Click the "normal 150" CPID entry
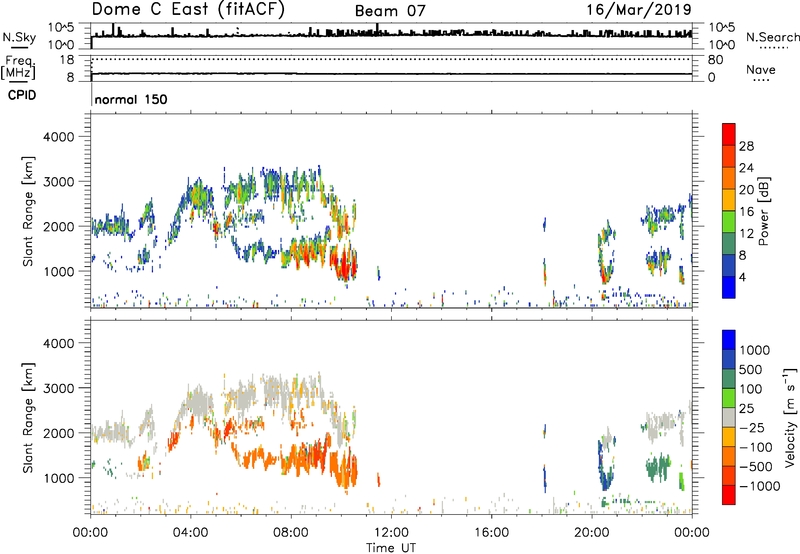The image size is (800, 554). tap(131, 99)
